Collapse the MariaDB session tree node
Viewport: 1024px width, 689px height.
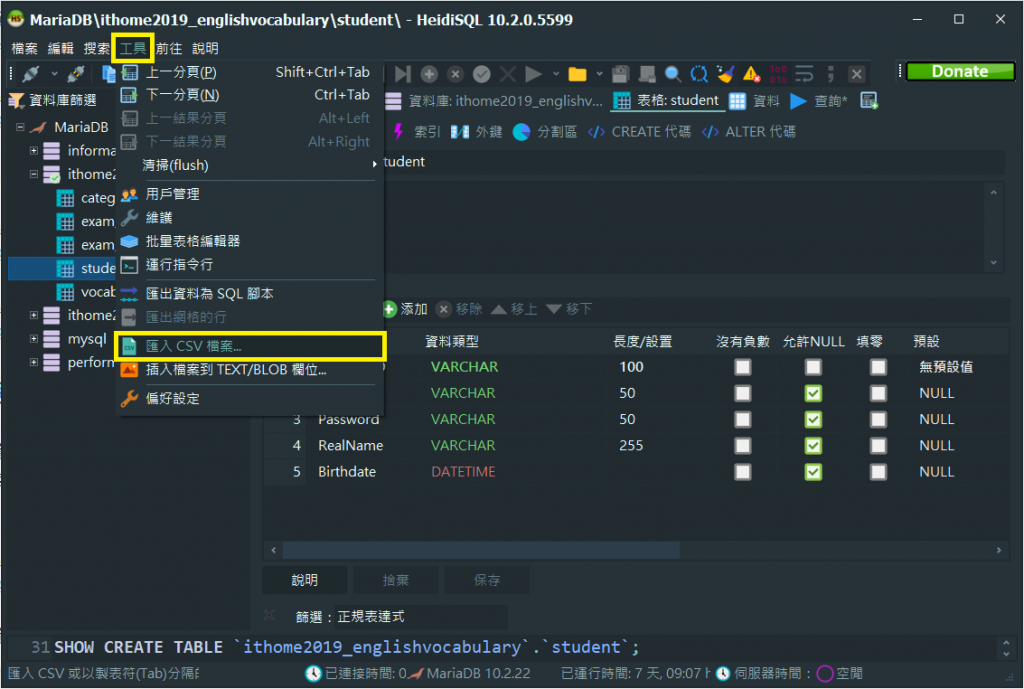(20, 127)
